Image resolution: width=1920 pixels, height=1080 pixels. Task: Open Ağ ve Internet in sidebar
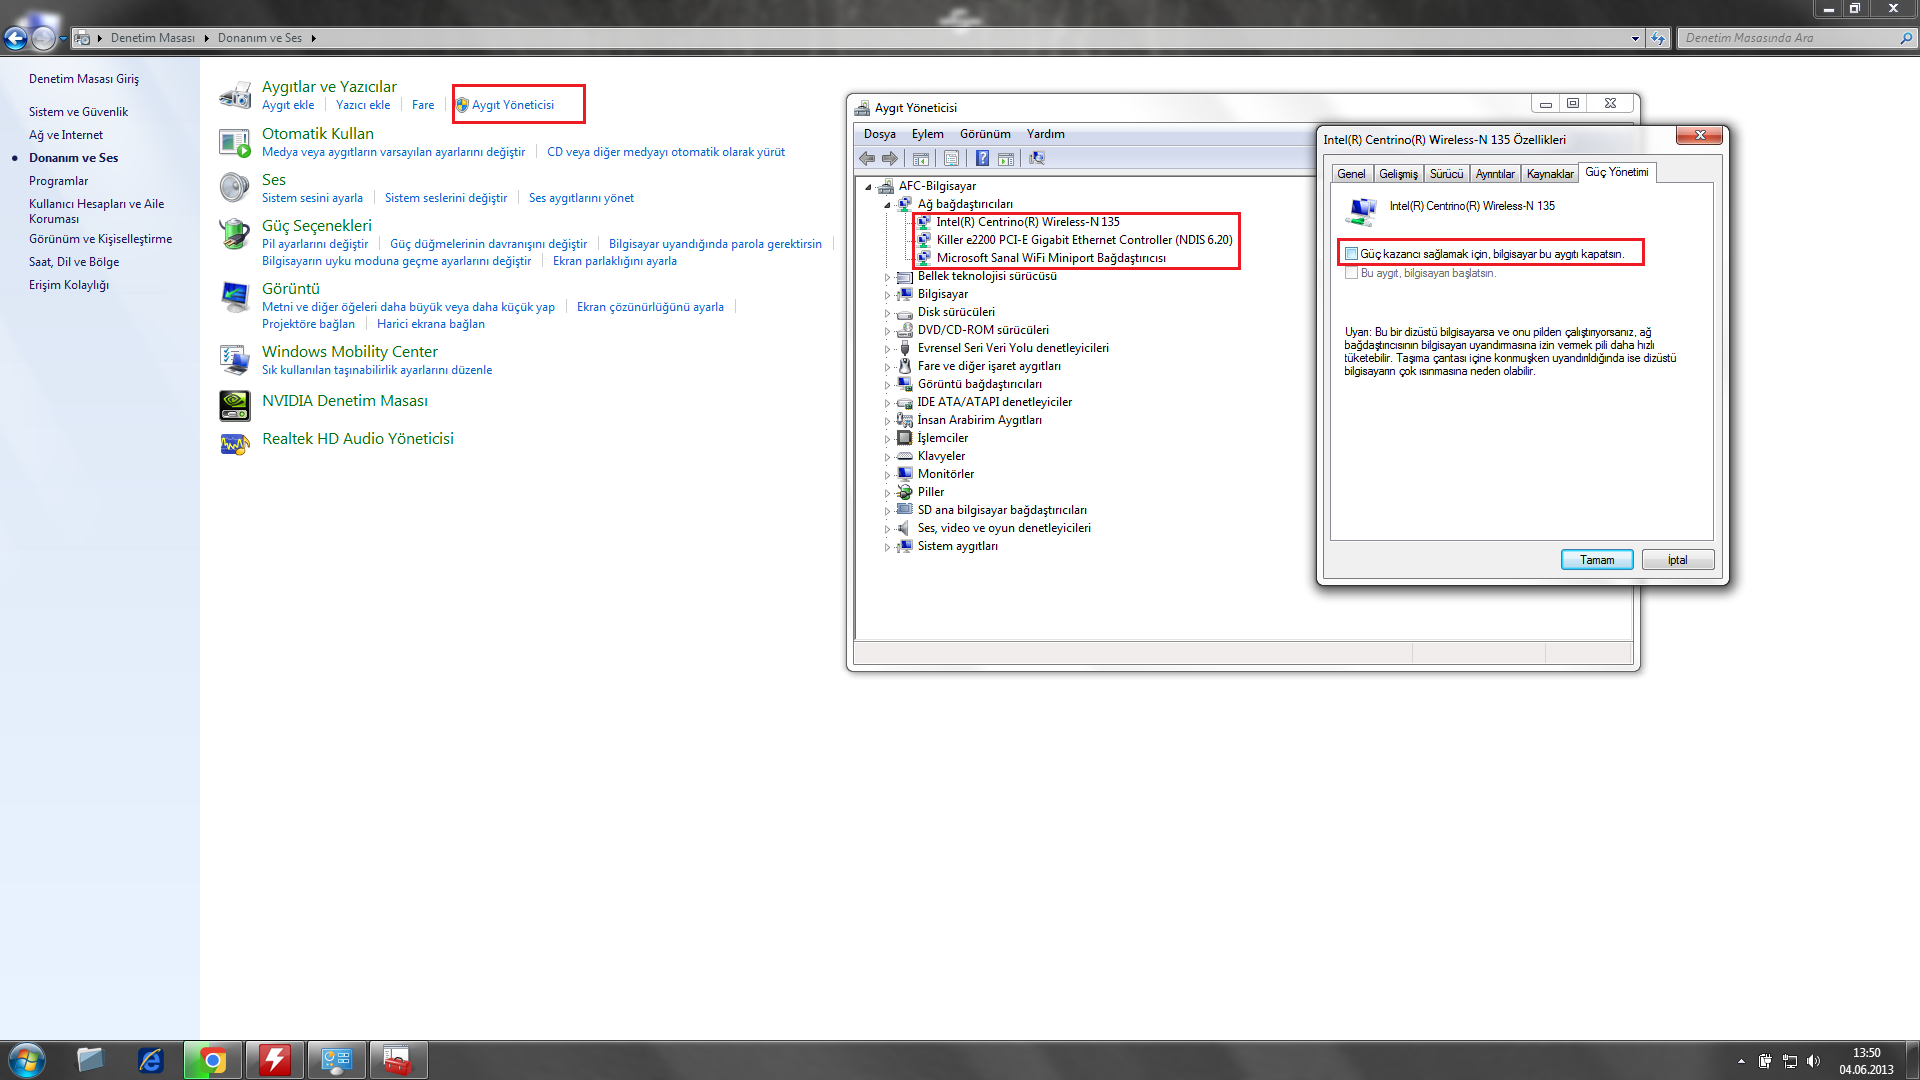tap(66, 135)
